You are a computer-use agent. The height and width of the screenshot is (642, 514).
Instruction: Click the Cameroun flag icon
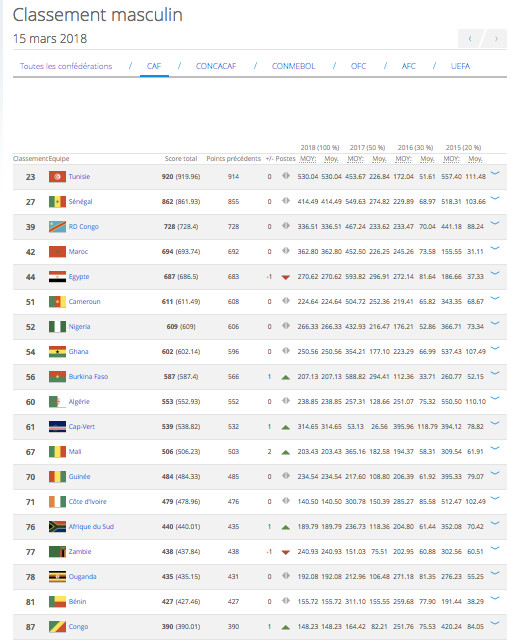click(x=57, y=302)
